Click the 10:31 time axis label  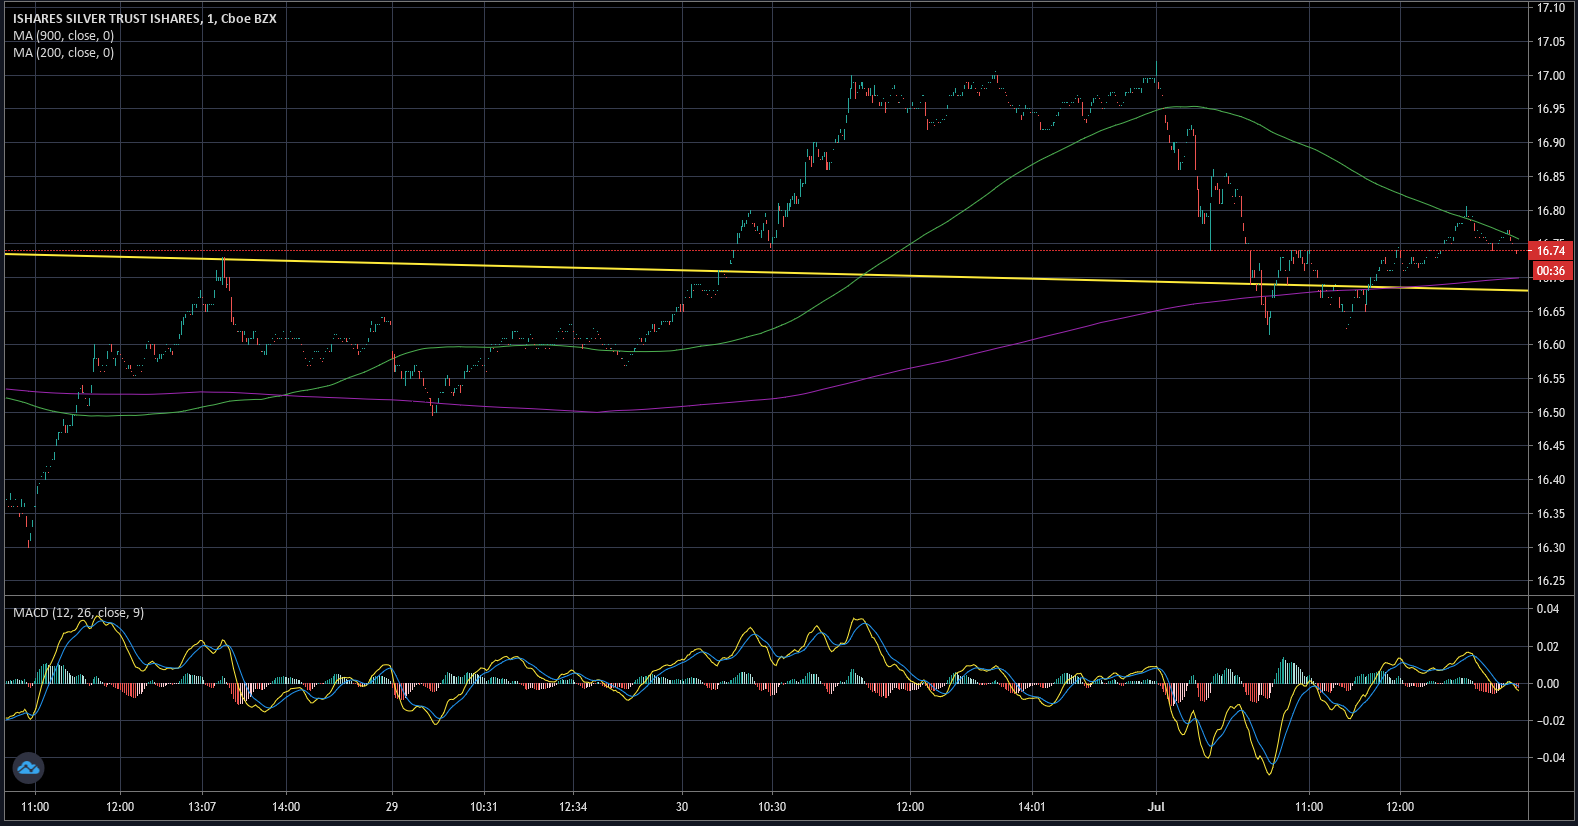coord(483,807)
